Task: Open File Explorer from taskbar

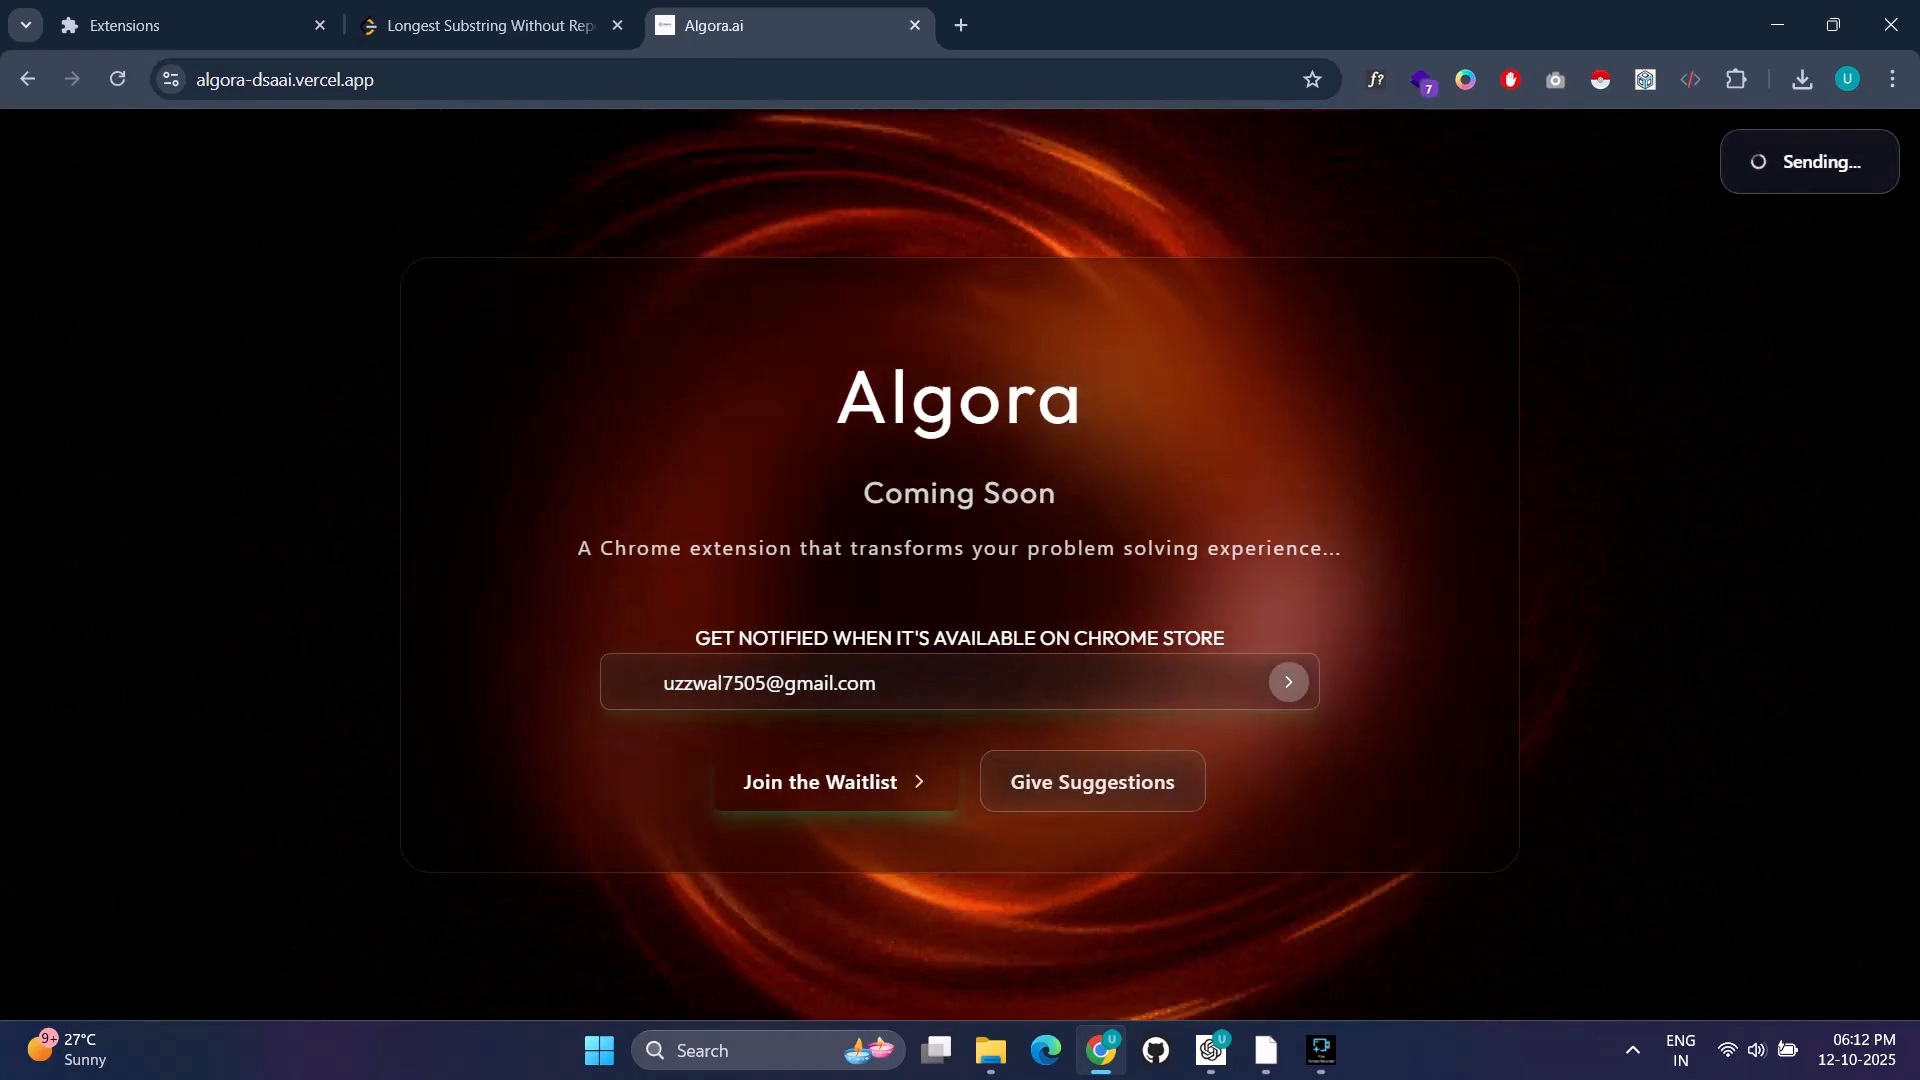Action: (990, 1050)
